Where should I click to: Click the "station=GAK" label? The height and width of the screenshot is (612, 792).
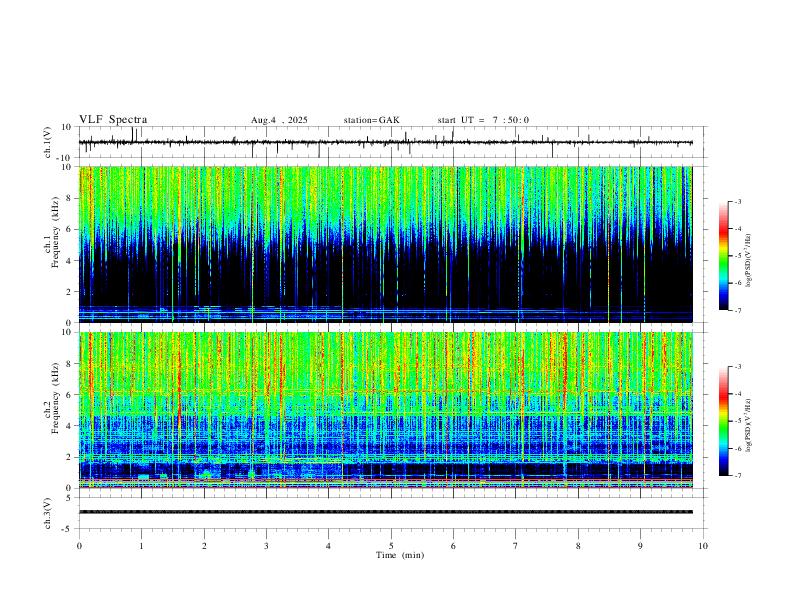(x=371, y=120)
